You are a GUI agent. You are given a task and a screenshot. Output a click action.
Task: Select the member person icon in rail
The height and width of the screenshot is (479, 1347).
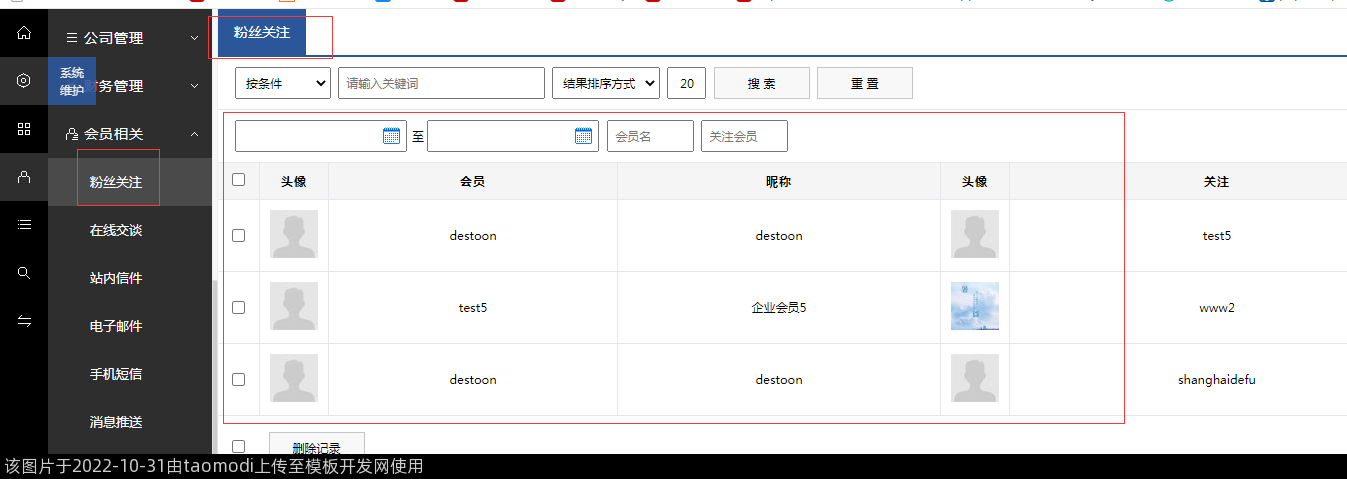pyautogui.click(x=24, y=177)
